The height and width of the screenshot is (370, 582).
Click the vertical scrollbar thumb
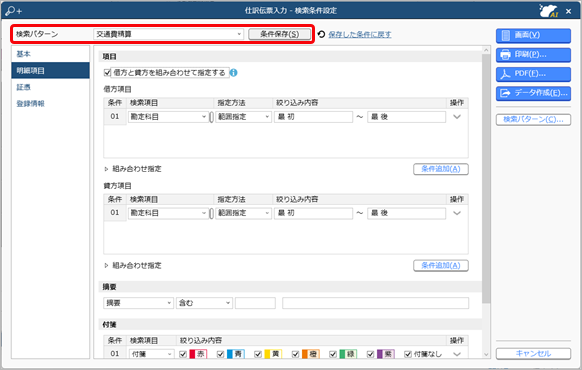tap(486, 179)
